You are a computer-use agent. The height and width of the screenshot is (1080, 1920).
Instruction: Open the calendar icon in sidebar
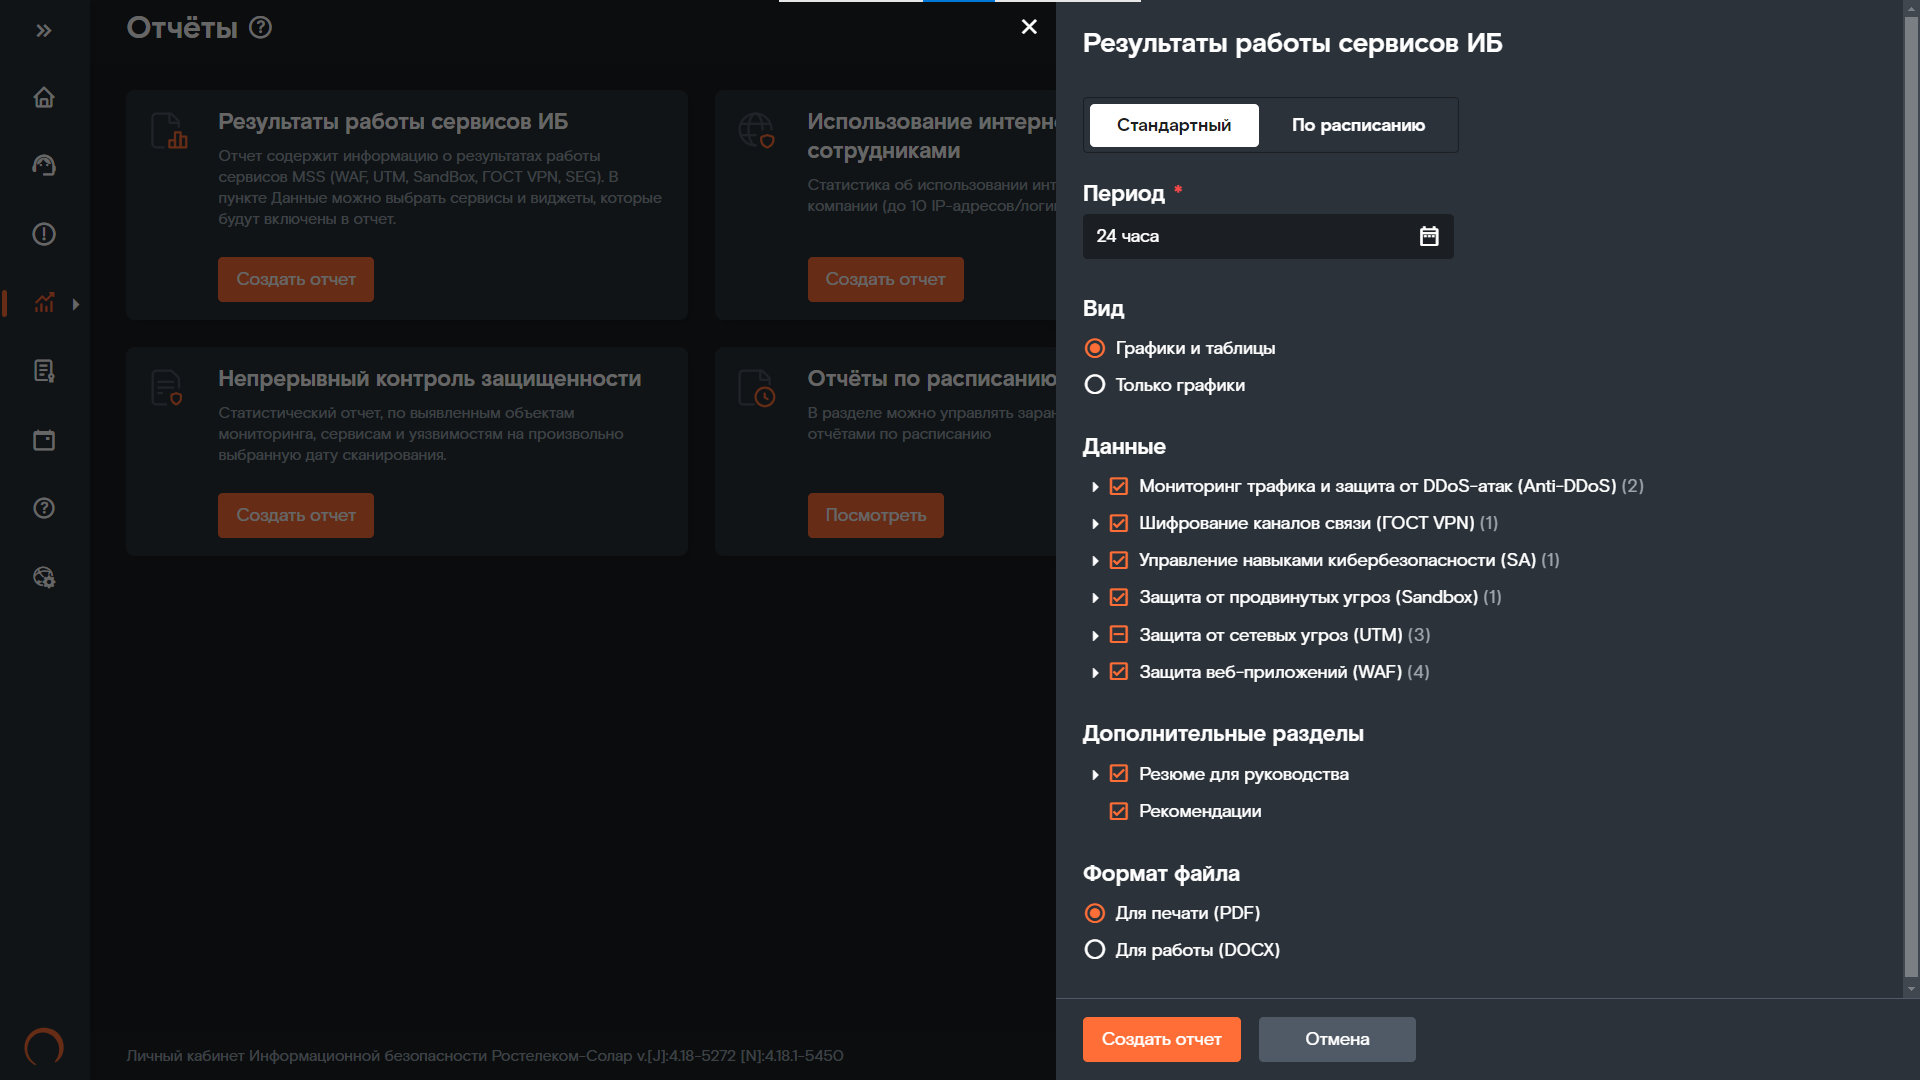44,440
